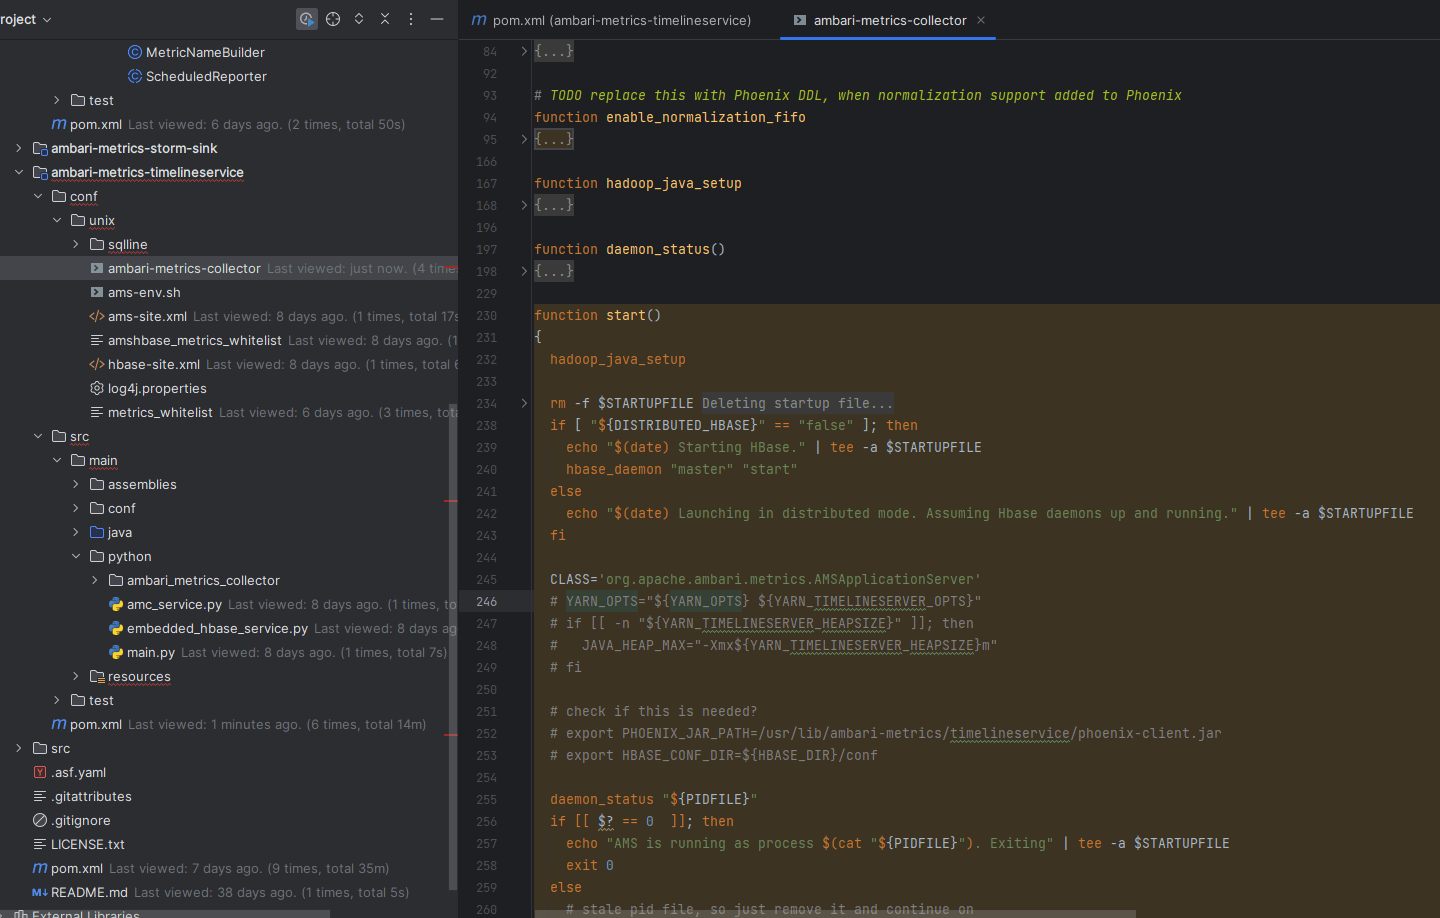Click the Project panel vertical scrollbar

tap(453, 645)
